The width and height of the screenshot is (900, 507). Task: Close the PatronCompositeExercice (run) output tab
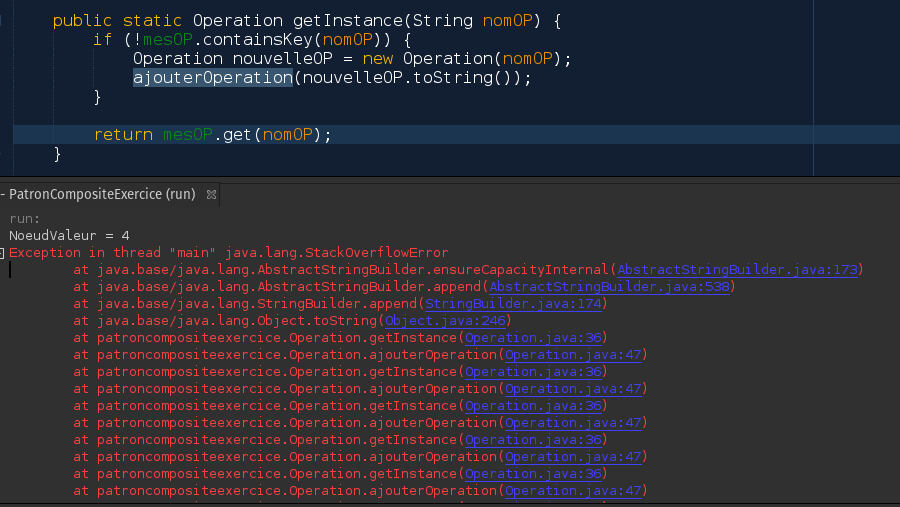point(210,195)
